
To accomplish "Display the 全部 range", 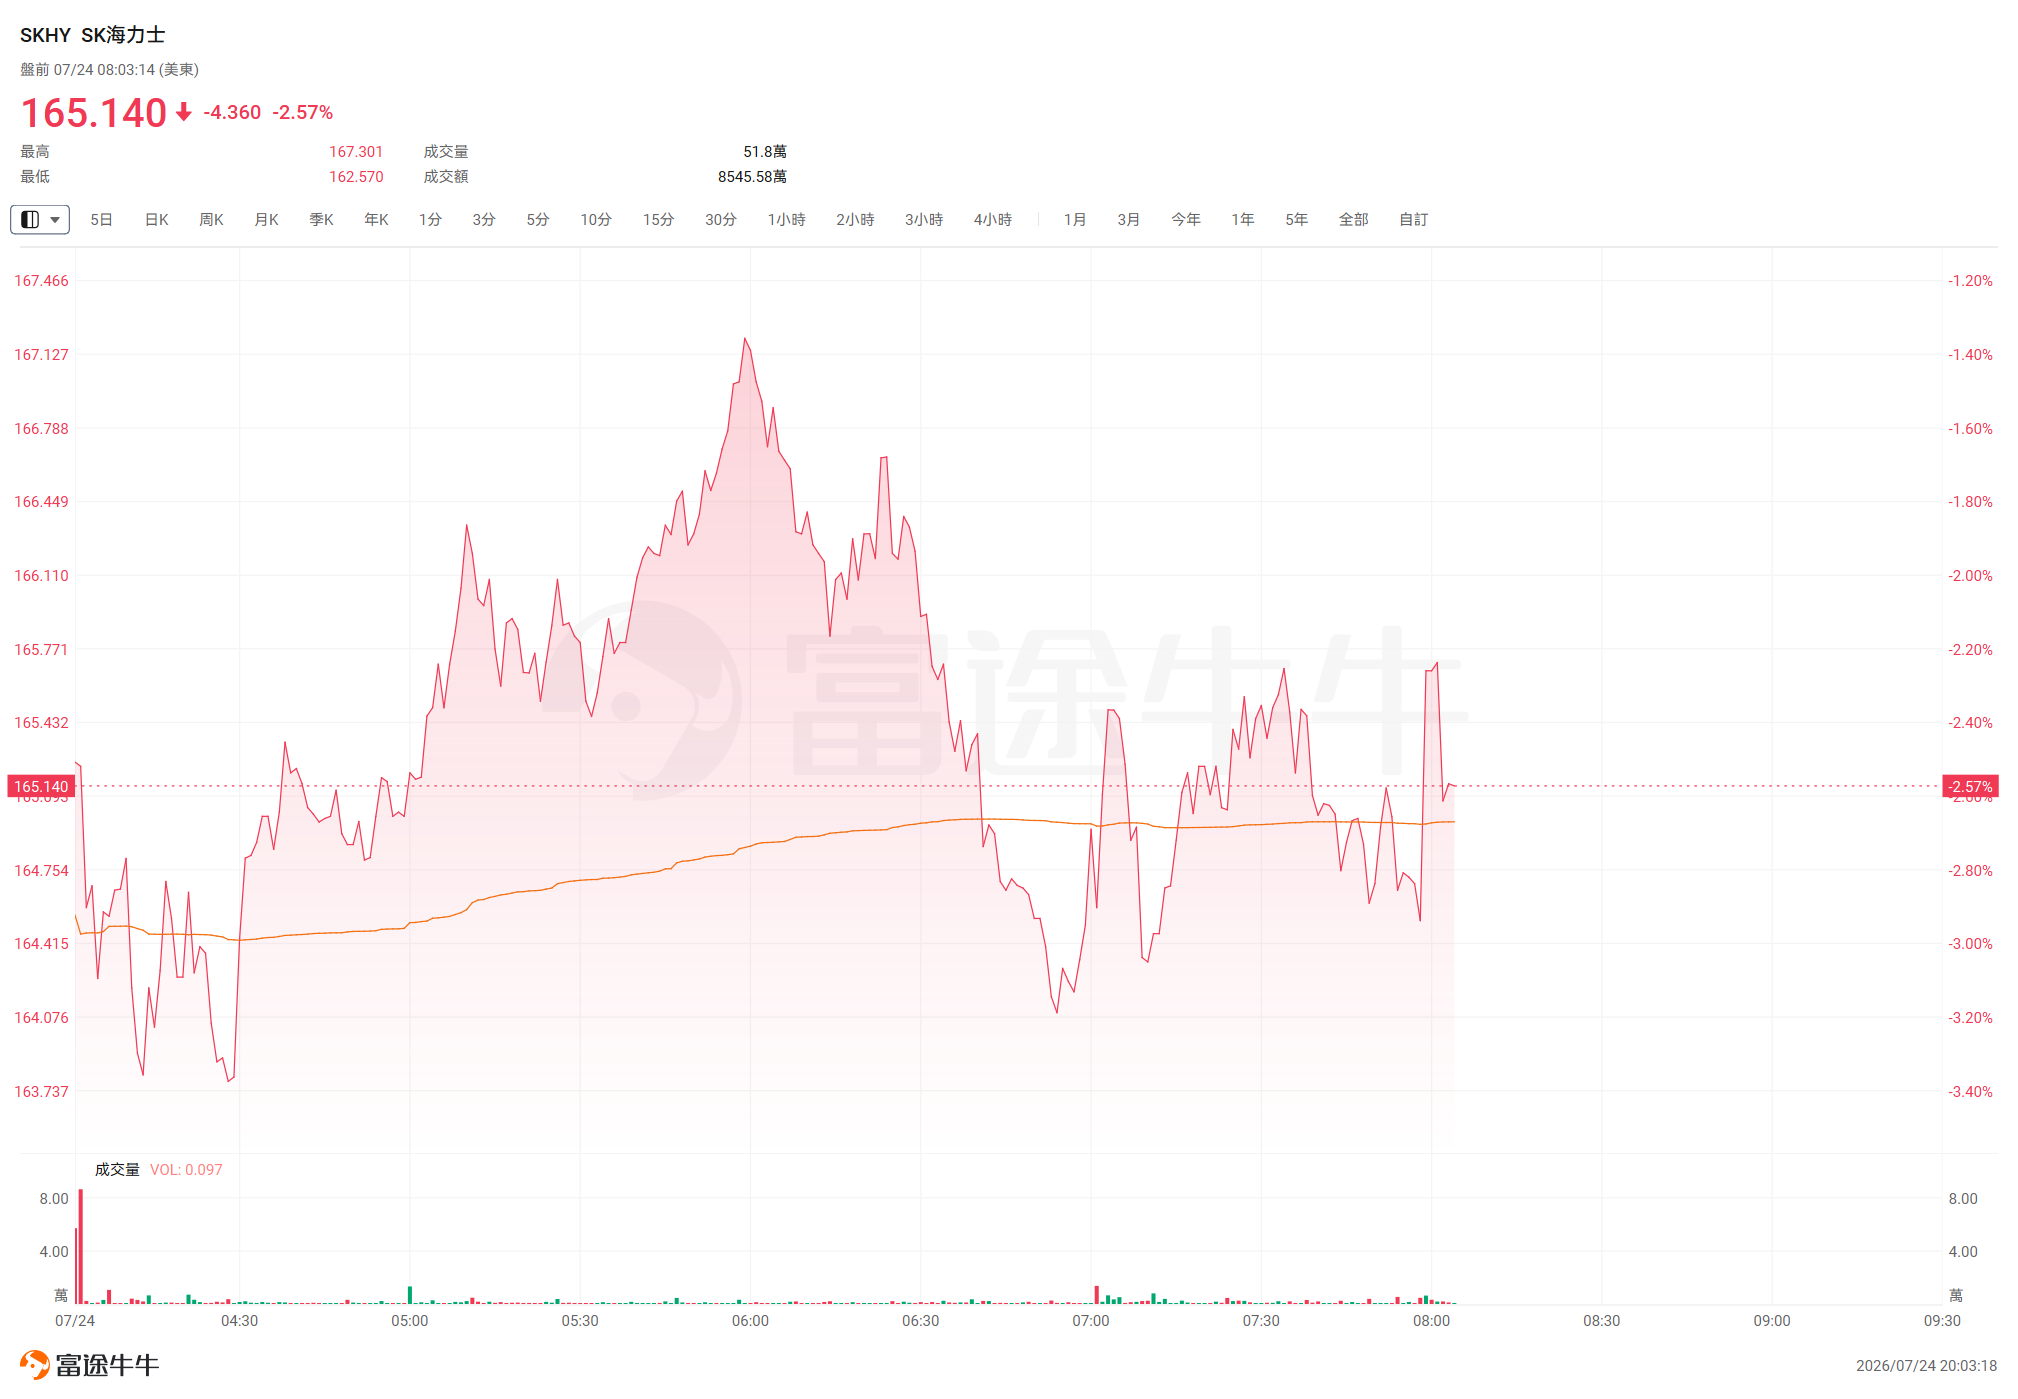I will (1354, 219).
